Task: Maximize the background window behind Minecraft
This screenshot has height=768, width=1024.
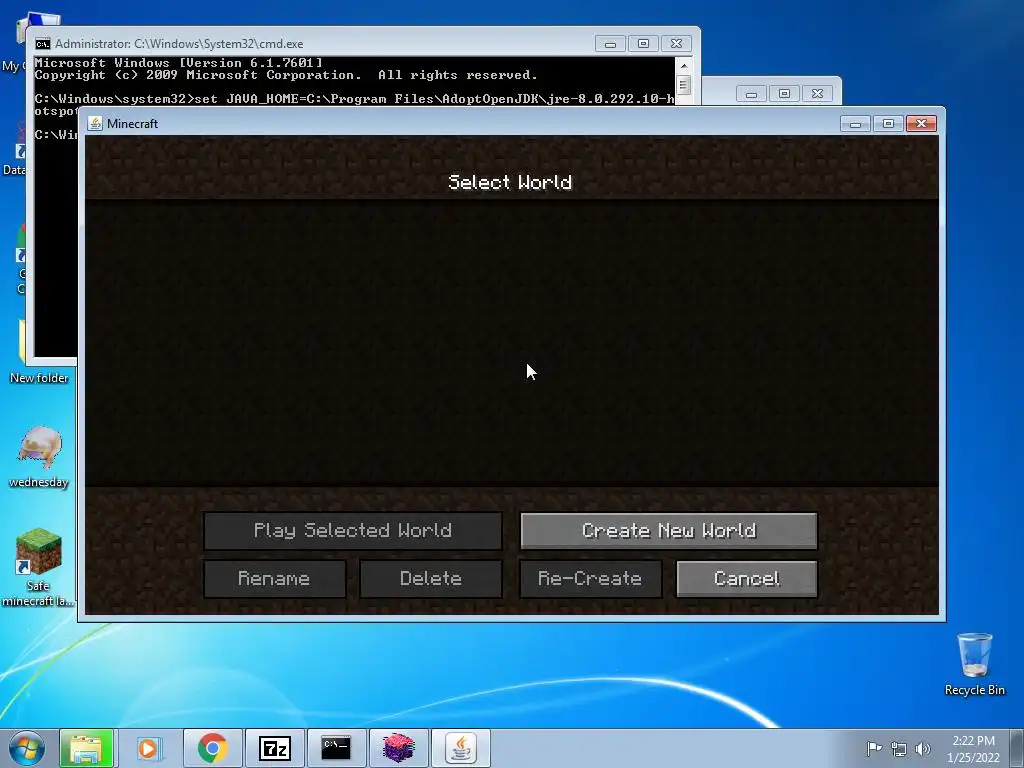Action: tap(784, 94)
